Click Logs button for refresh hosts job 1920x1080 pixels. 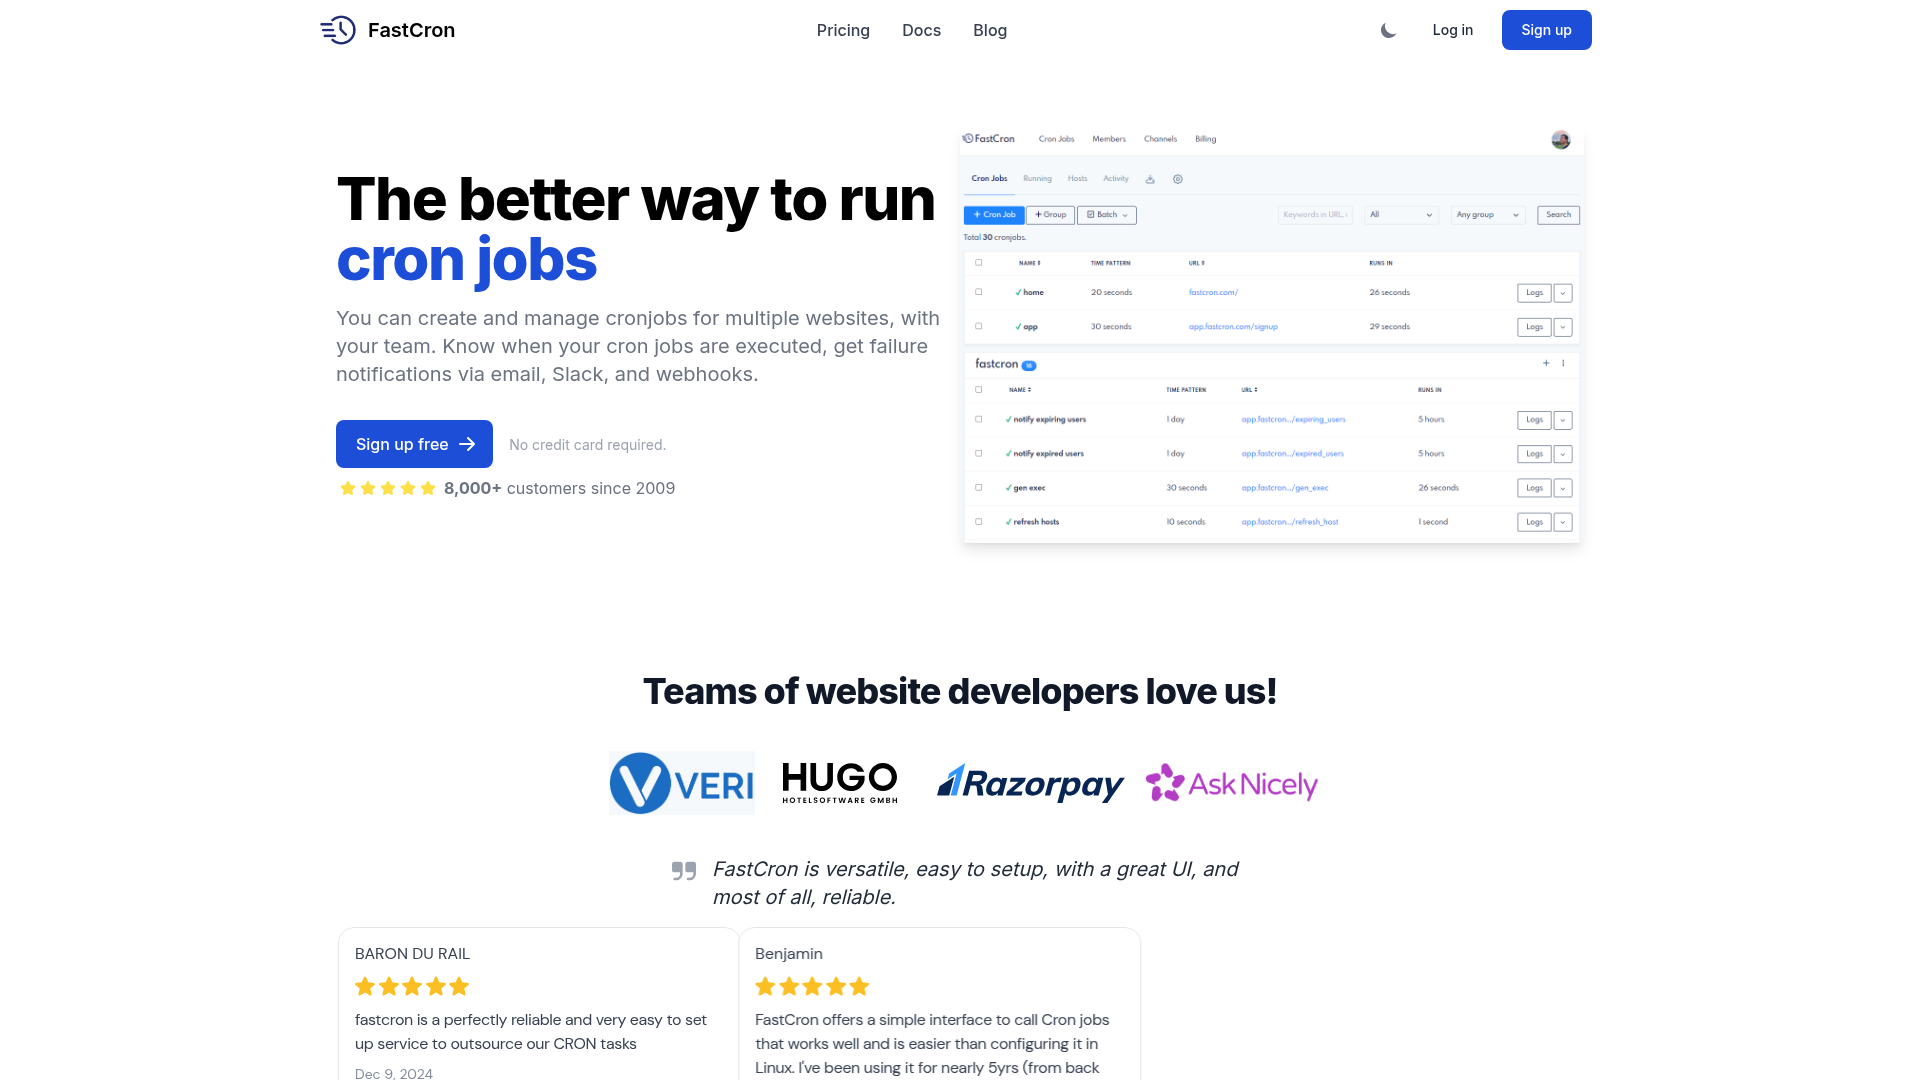1534,522
